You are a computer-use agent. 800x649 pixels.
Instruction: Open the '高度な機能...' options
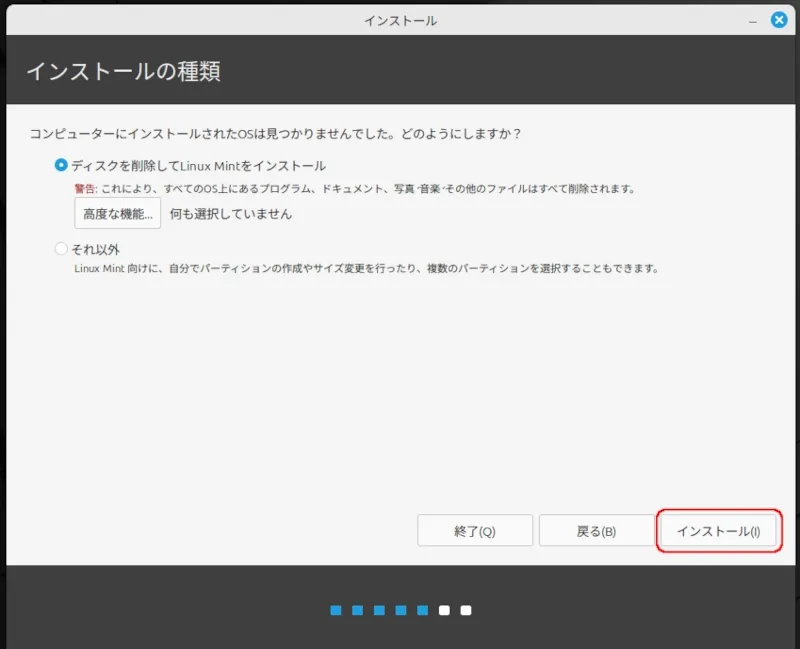[117, 214]
